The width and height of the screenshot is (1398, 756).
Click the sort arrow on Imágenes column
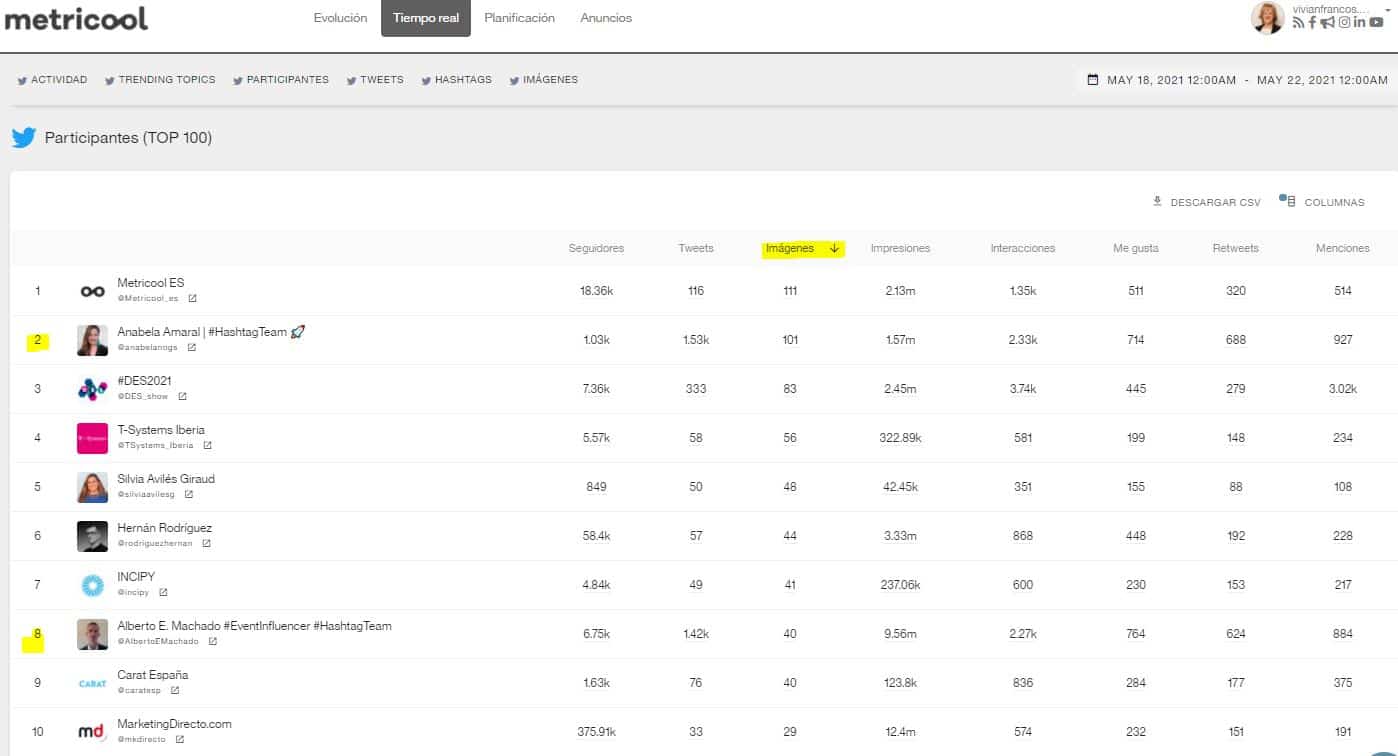(x=834, y=248)
